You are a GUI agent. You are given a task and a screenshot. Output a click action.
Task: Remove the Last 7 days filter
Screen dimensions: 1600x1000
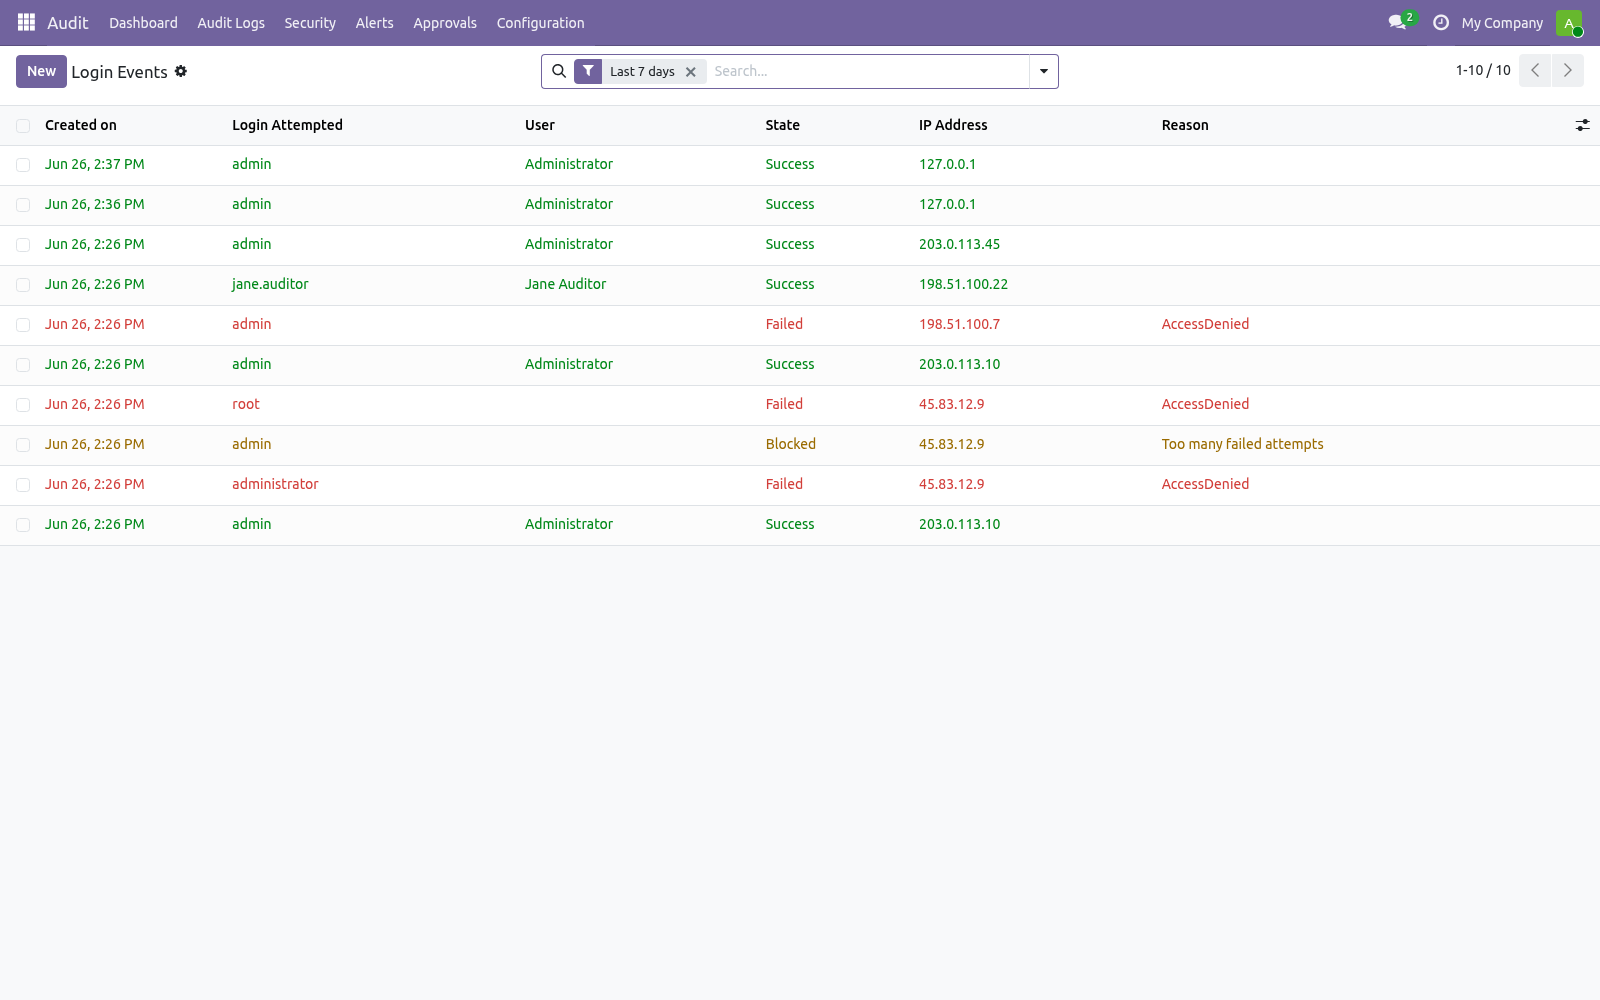click(690, 72)
